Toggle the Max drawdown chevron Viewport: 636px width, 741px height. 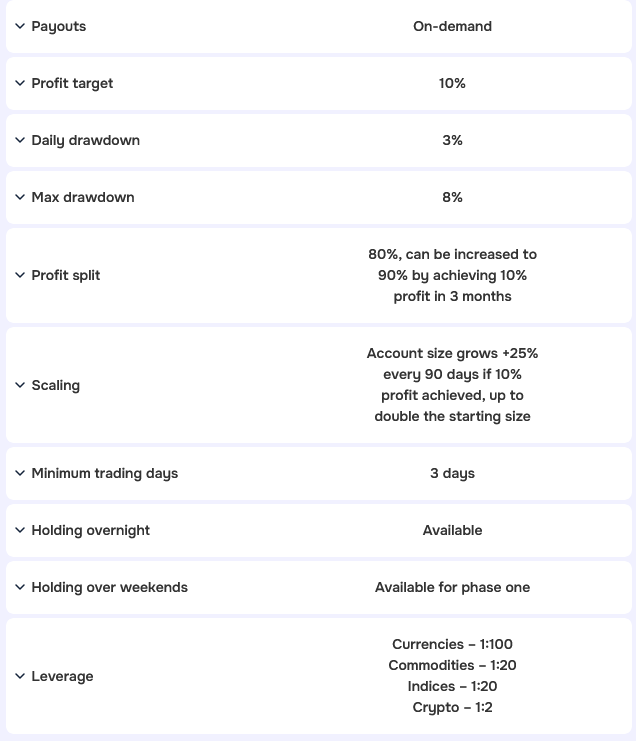click(20, 197)
